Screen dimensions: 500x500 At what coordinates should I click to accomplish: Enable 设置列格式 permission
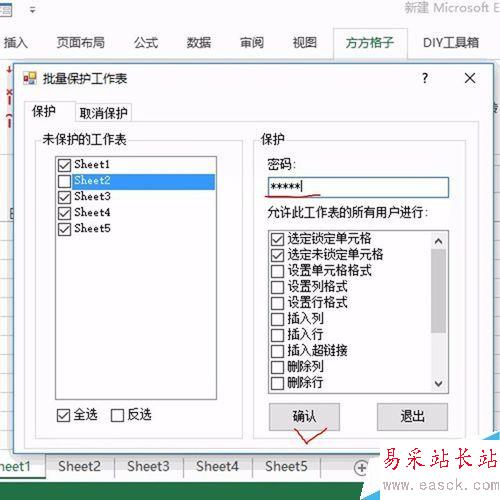[277, 287]
